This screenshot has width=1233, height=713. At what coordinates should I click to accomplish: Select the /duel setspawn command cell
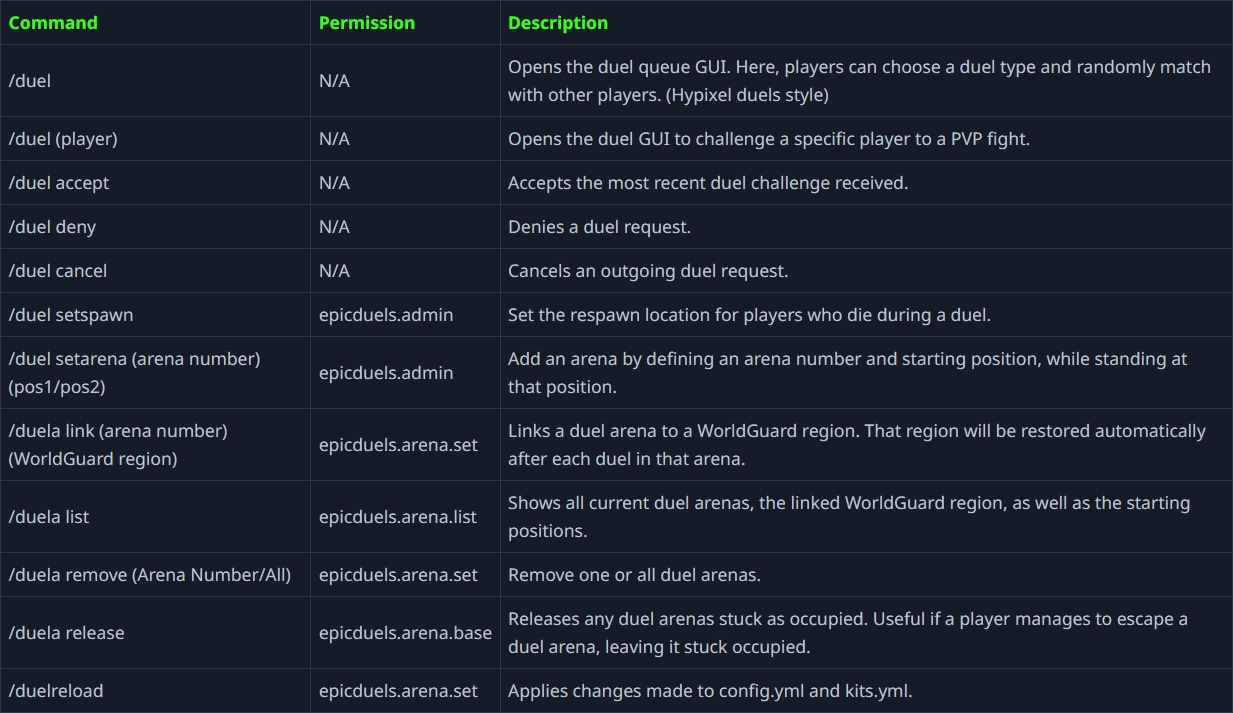(x=71, y=315)
